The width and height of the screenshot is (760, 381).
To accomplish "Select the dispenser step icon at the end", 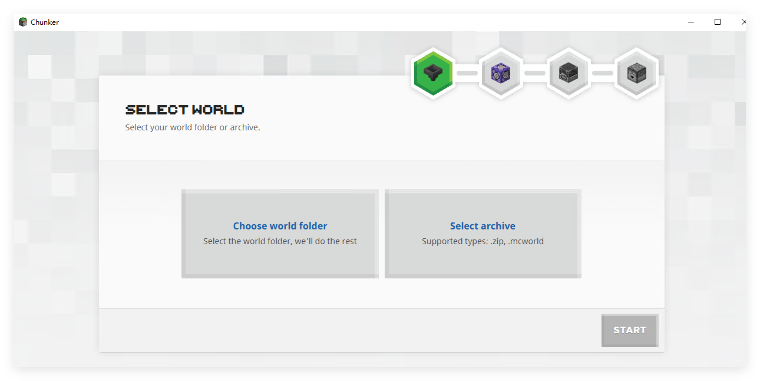I will 636,73.
